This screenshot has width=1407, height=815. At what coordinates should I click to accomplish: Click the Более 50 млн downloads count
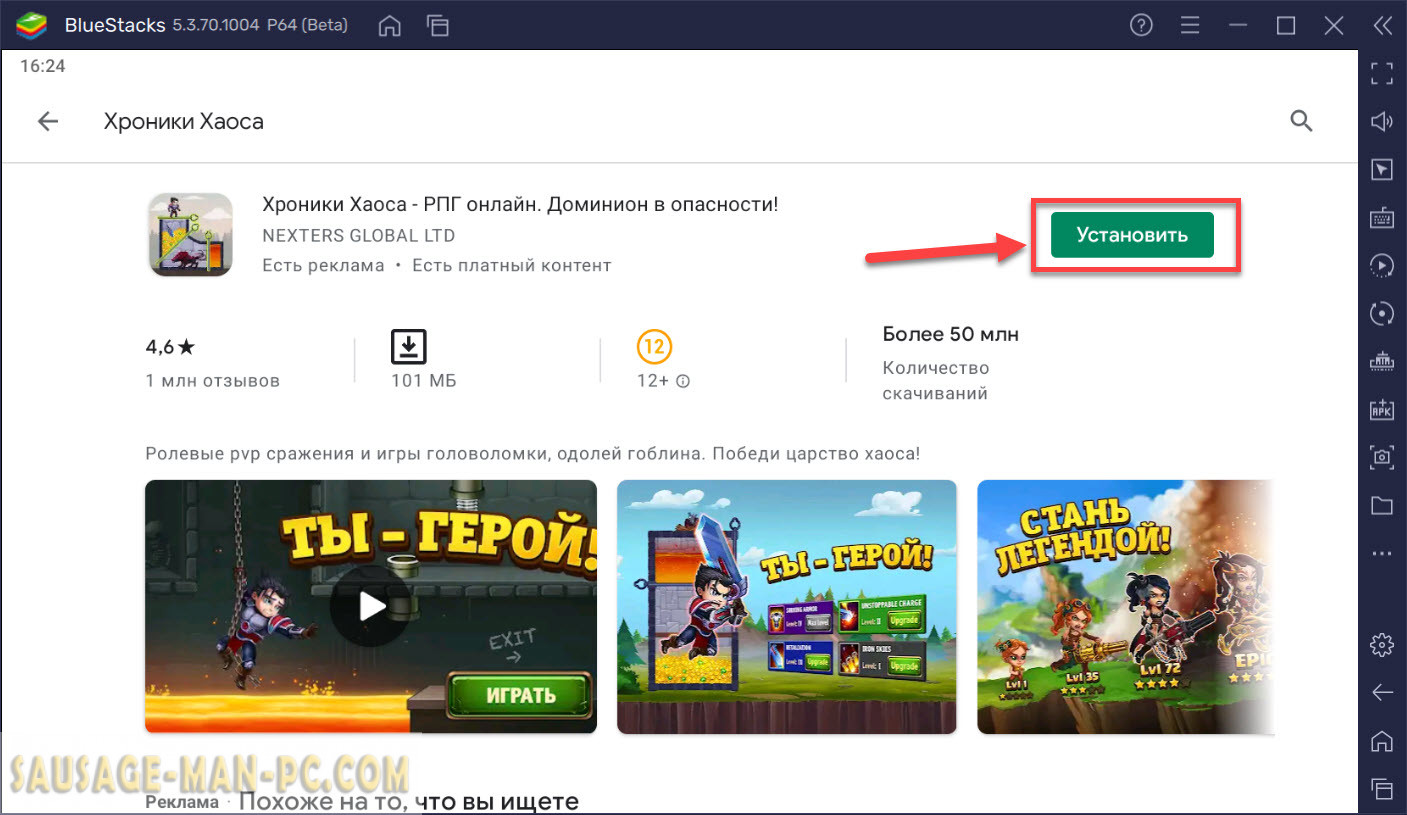click(951, 334)
